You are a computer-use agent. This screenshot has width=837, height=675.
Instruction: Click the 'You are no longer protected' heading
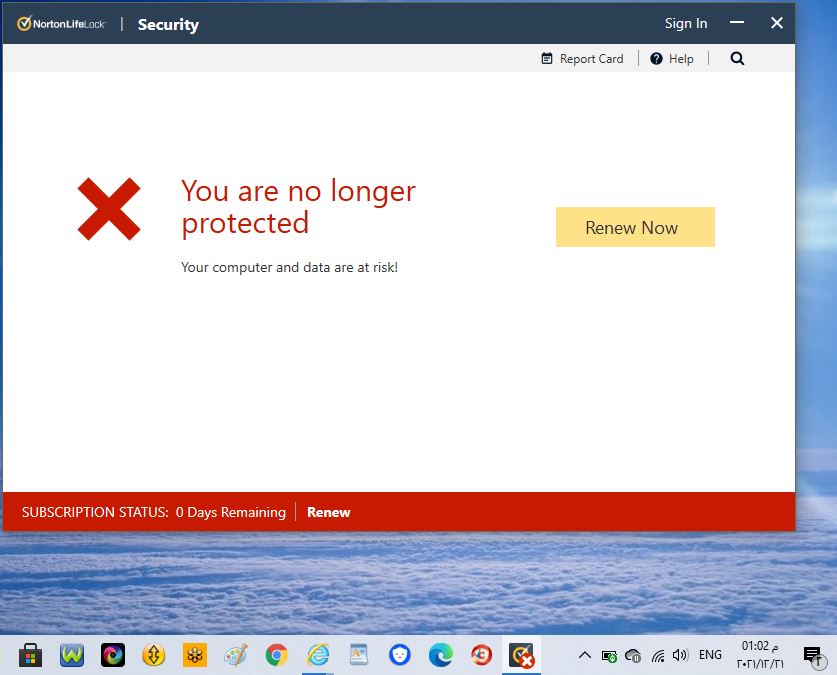298,207
